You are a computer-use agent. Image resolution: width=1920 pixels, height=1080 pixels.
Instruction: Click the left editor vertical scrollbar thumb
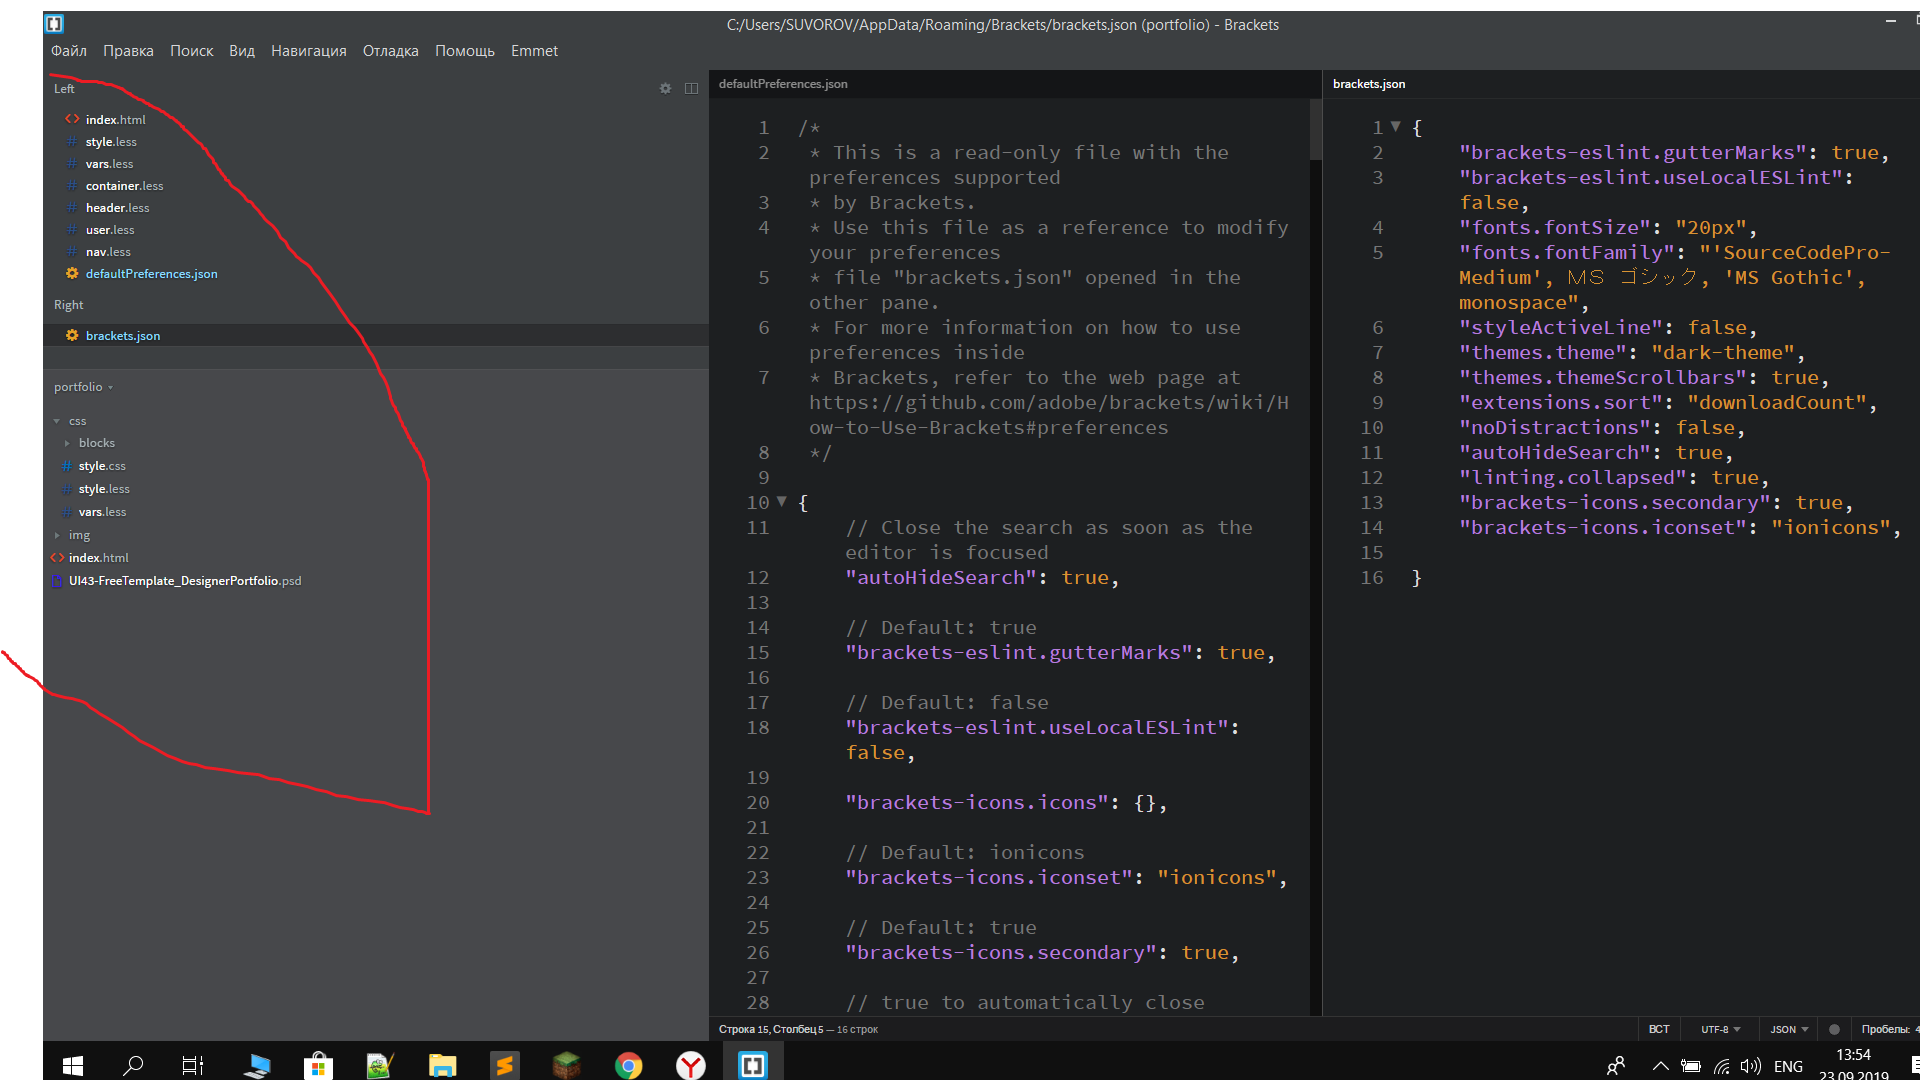pyautogui.click(x=1316, y=128)
